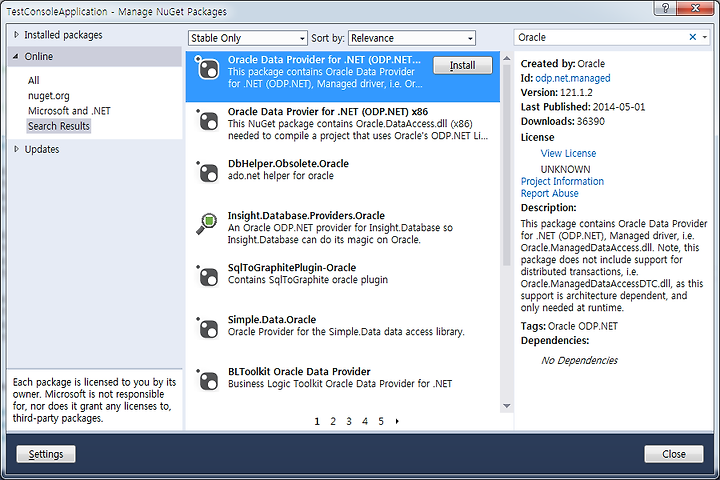Click the Close button at bottom
Image resolution: width=720 pixels, height=480 pixels.
click(674, 454)
